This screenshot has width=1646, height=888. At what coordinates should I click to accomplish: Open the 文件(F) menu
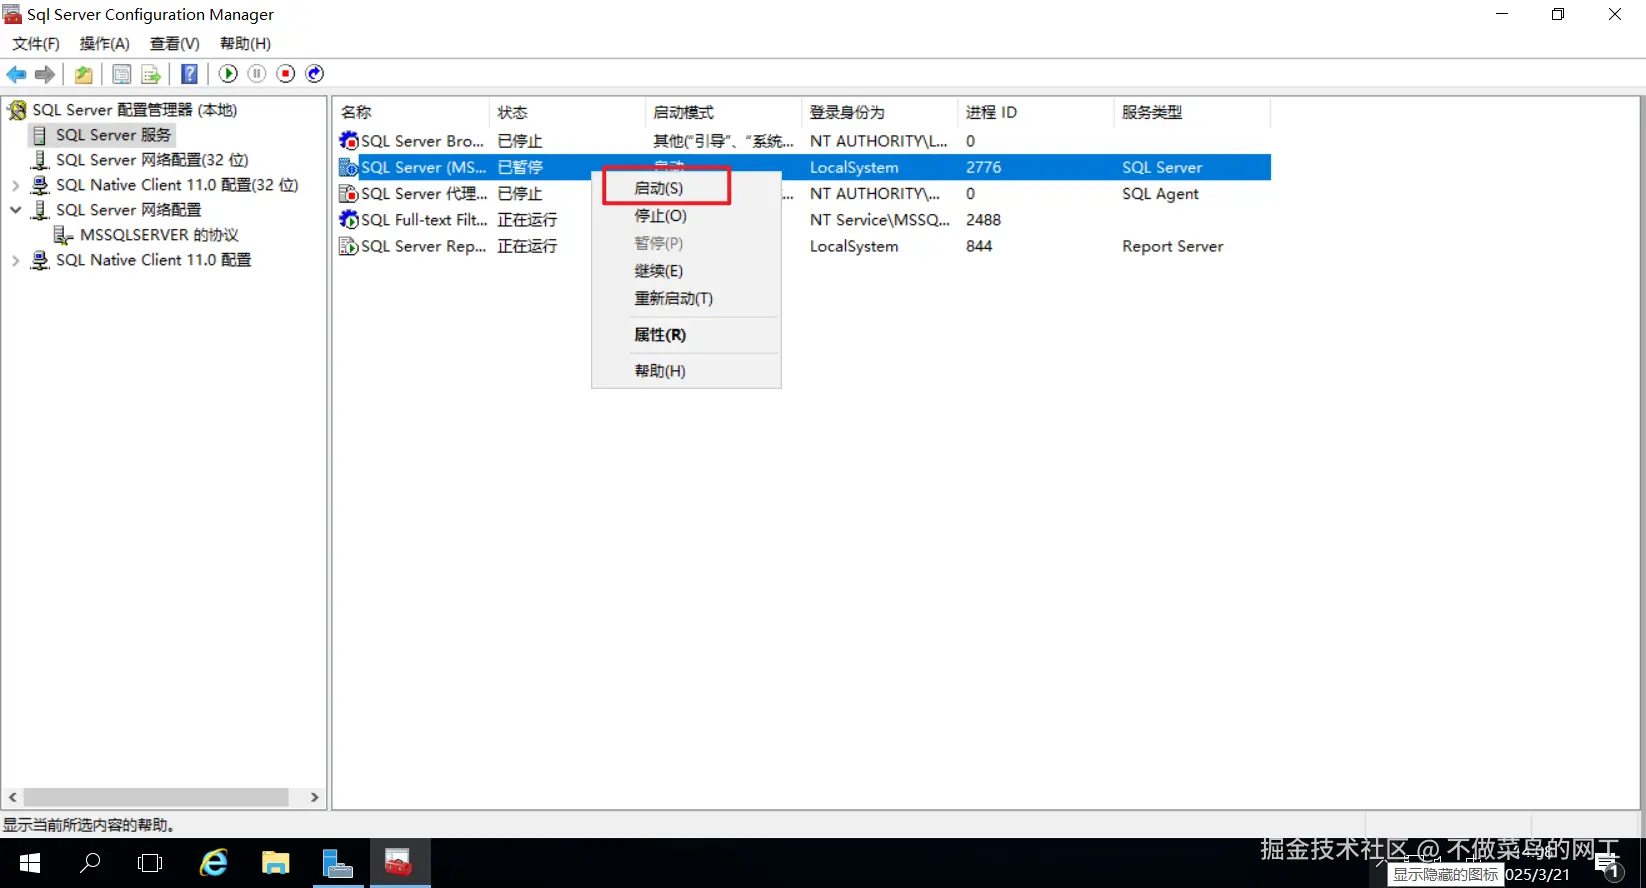point(36,44)
